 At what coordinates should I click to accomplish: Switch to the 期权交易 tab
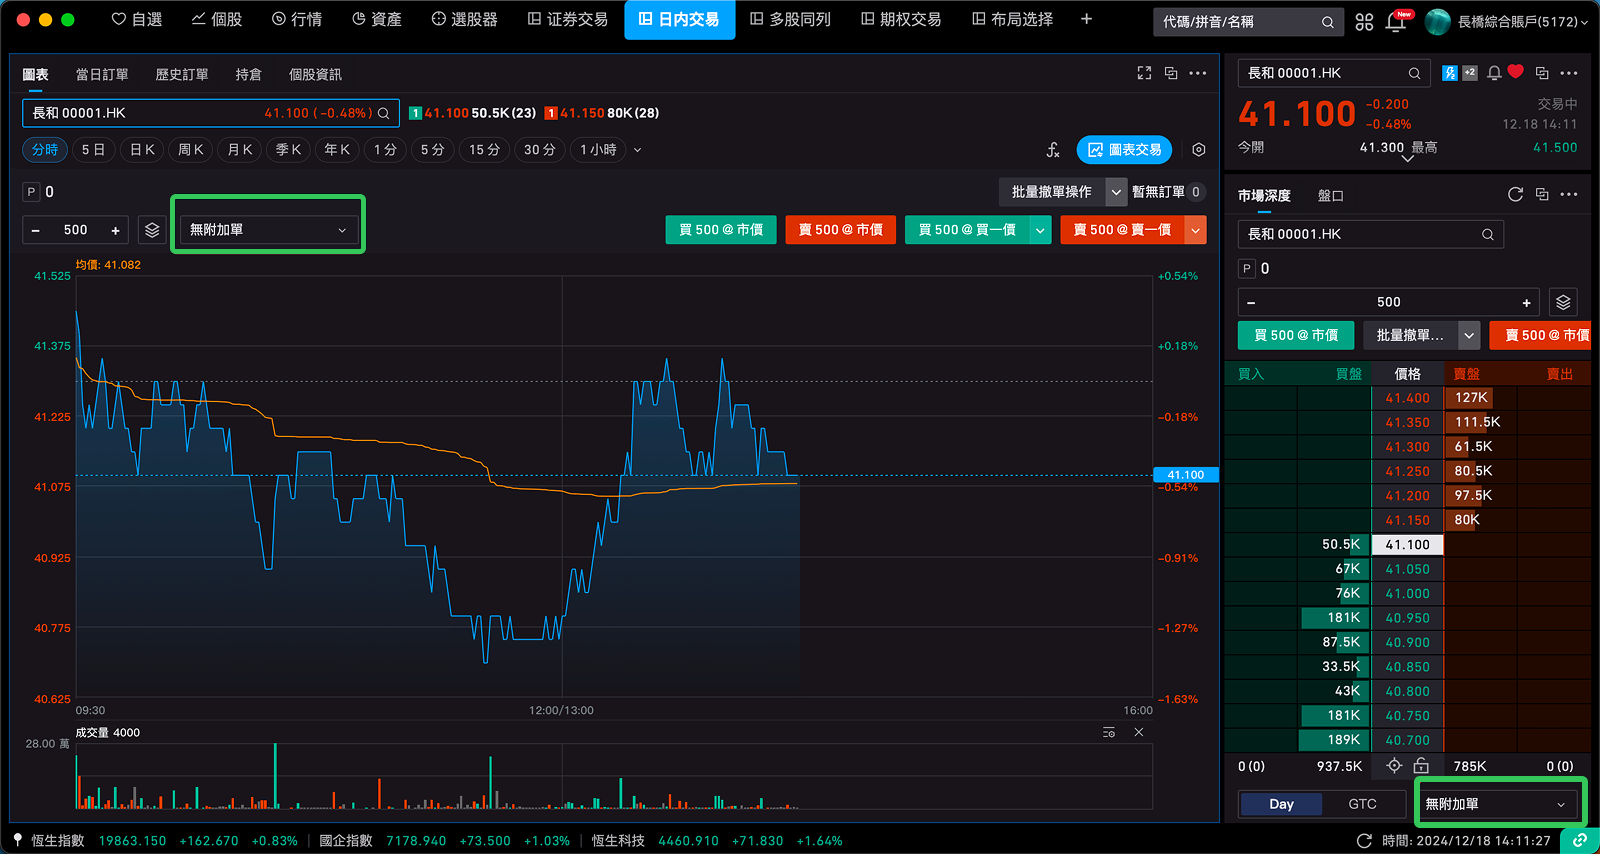click(901, 20)
